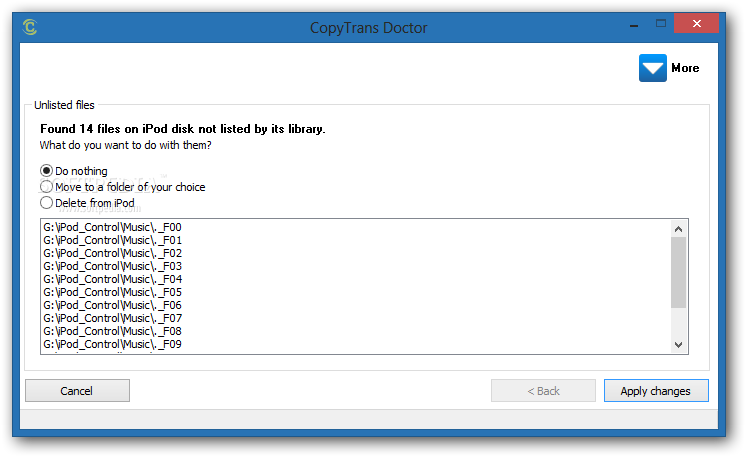Select the ._F06 file entry
Screen dimensions: 746x457
coord(112,305)
